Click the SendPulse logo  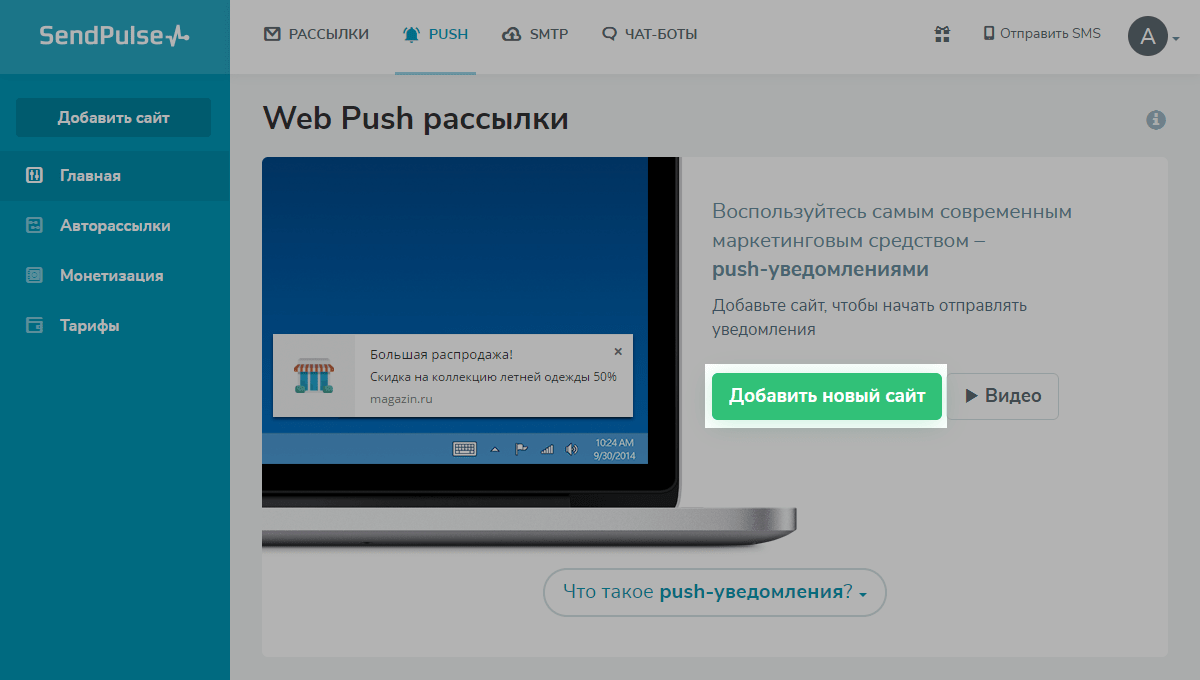click(x=114, y=36)
